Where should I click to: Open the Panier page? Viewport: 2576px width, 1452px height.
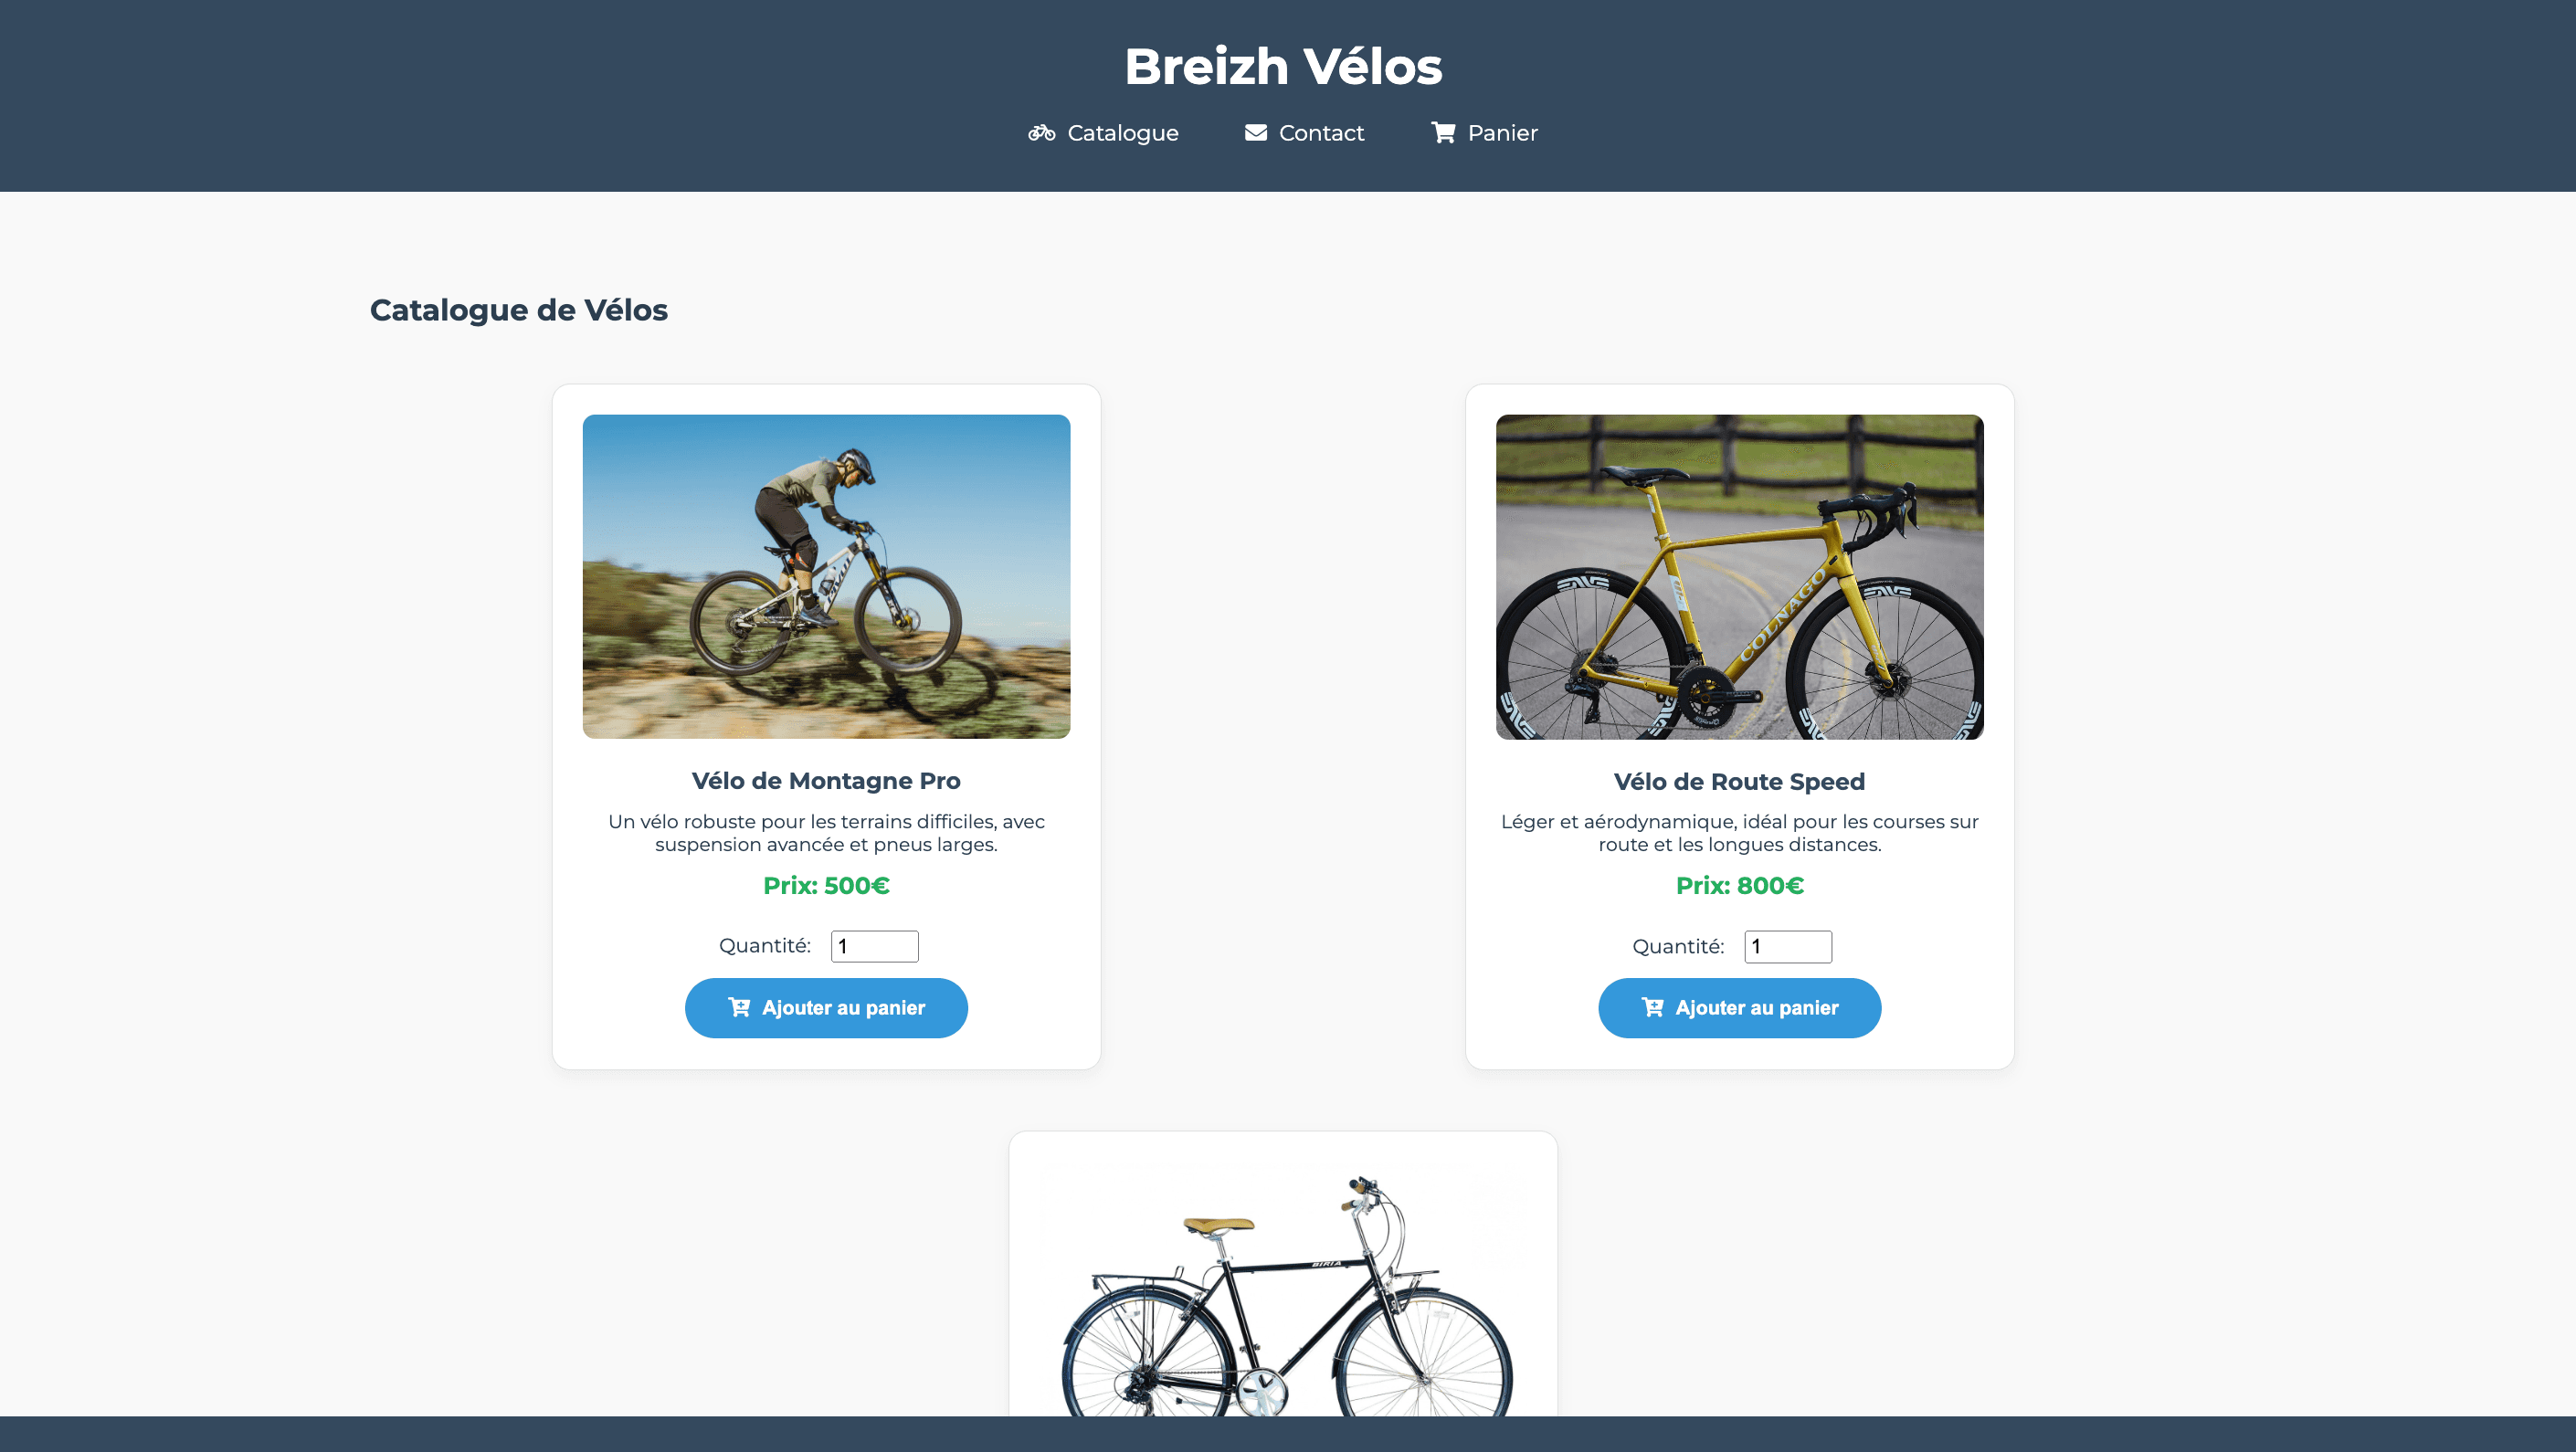(1501, 132)
